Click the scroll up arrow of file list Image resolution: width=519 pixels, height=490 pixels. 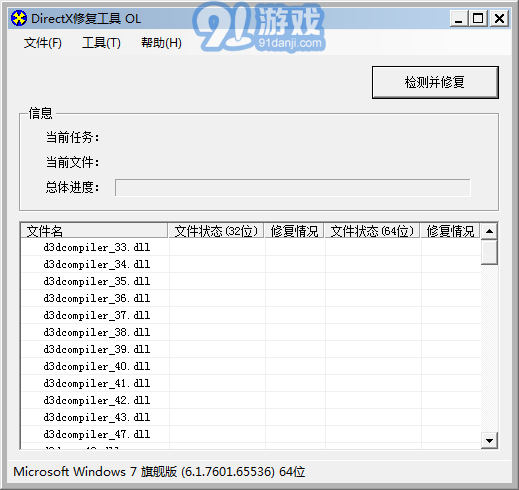pyautogui.click(x=489, y=231)
